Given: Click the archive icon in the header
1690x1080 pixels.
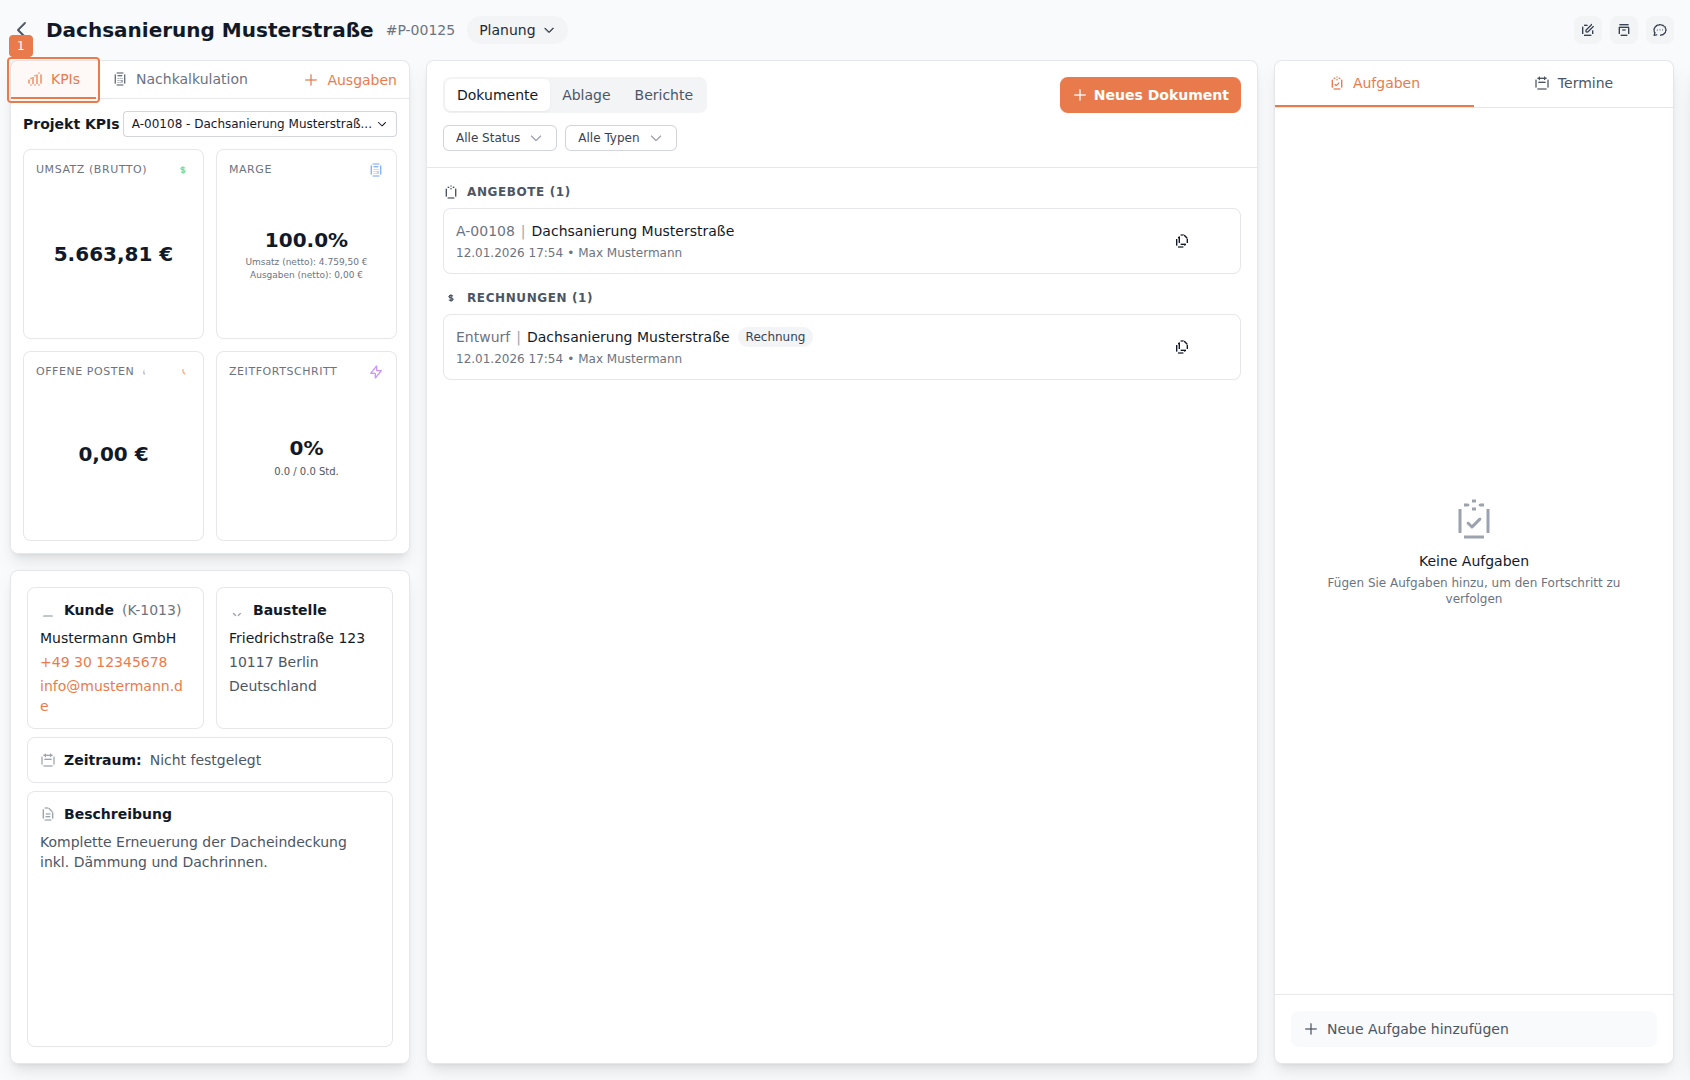Looking at the screenshot, I should tap(1623, 30).
